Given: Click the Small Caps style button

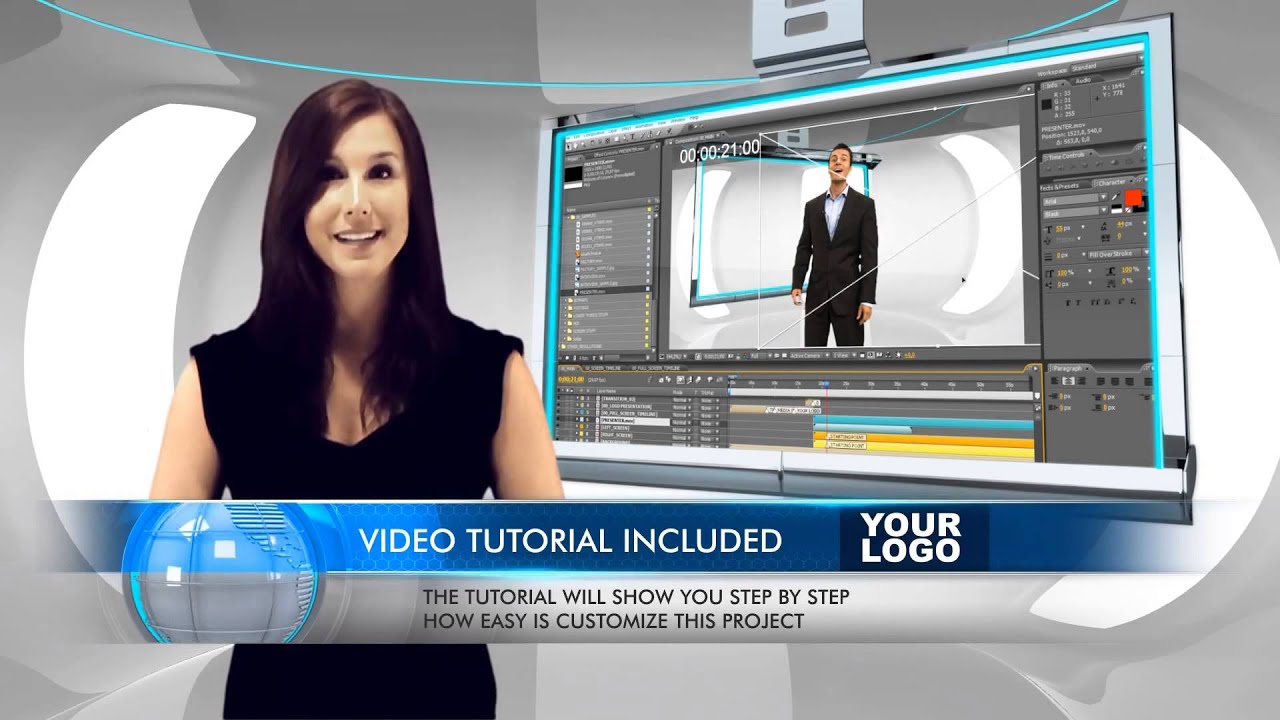Looking at the screenshot, I should pyautogui.click(x=1107, y=303).
